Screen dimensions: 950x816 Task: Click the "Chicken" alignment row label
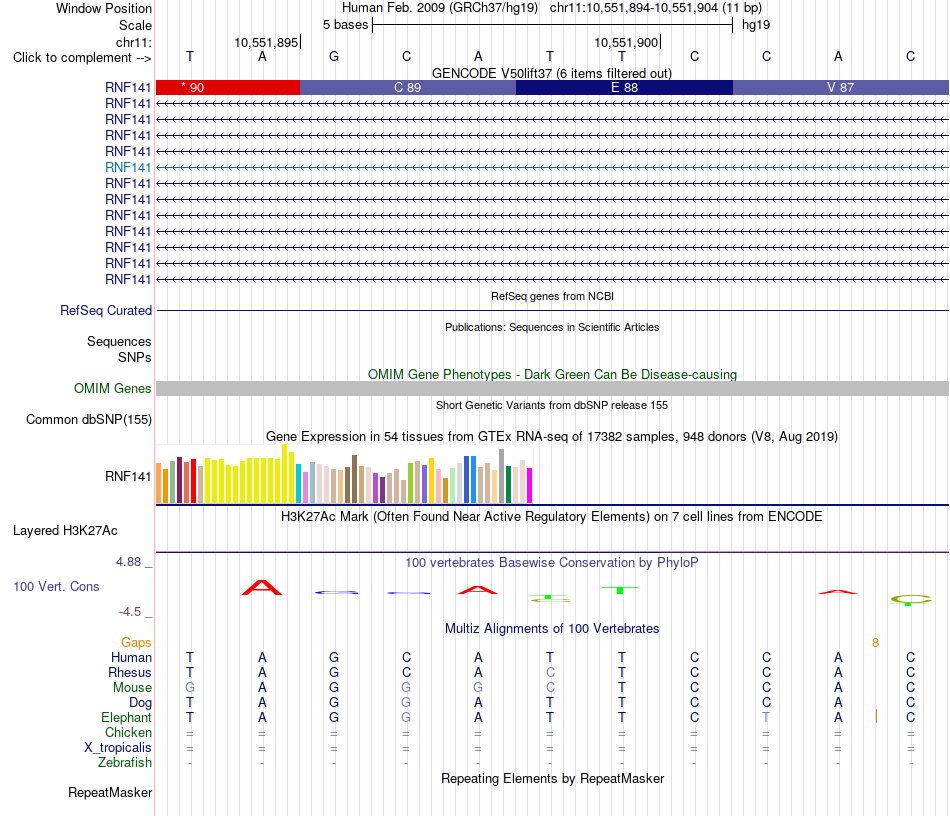[128, 732]
